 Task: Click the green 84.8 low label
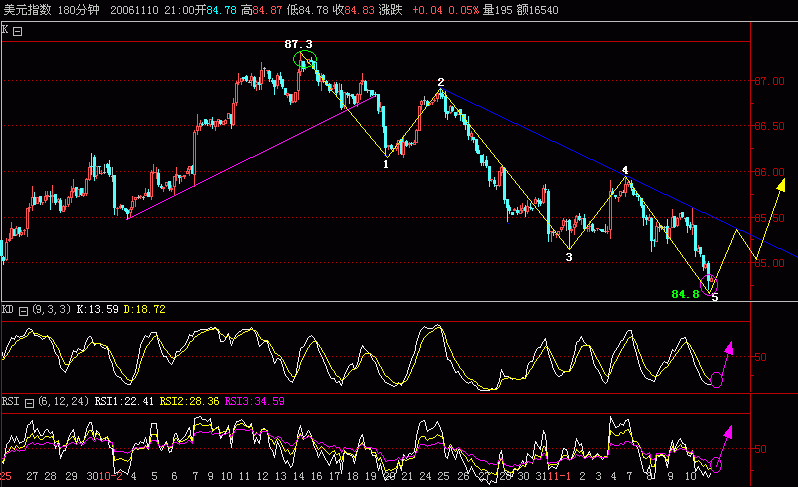coord(685,294)
